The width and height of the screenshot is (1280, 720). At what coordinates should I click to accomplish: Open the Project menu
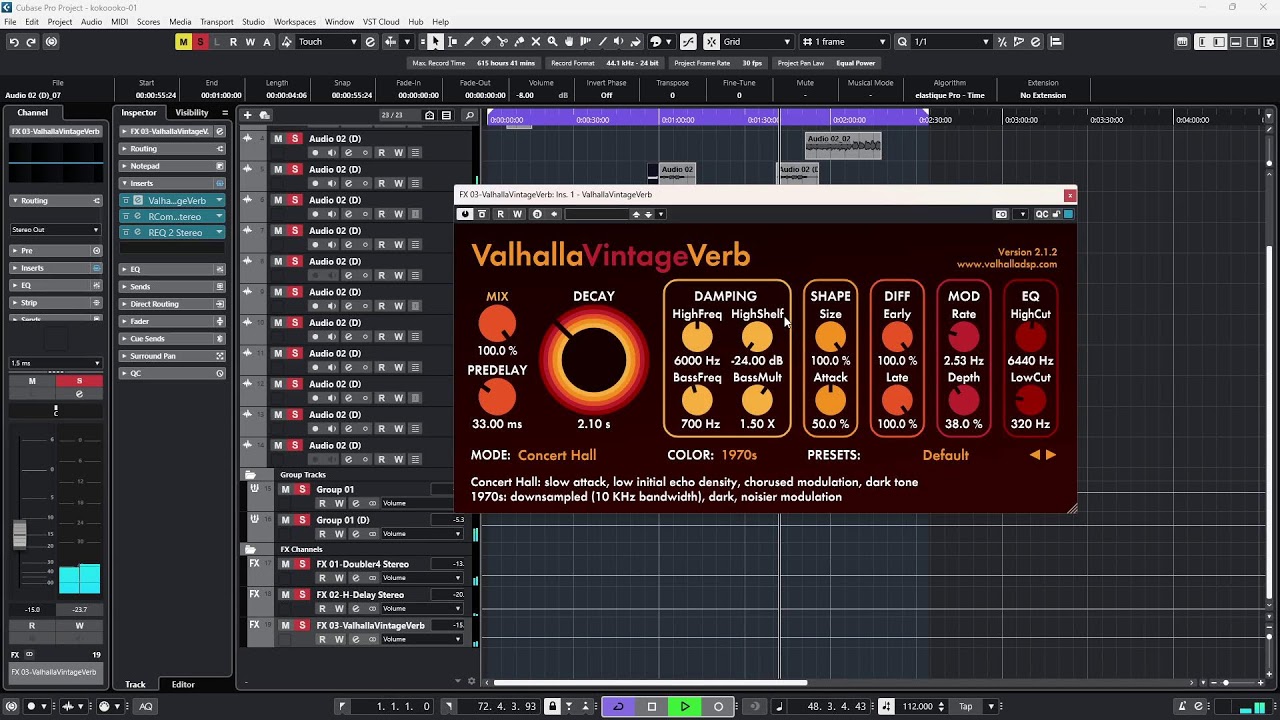click(x=60, y=22)
